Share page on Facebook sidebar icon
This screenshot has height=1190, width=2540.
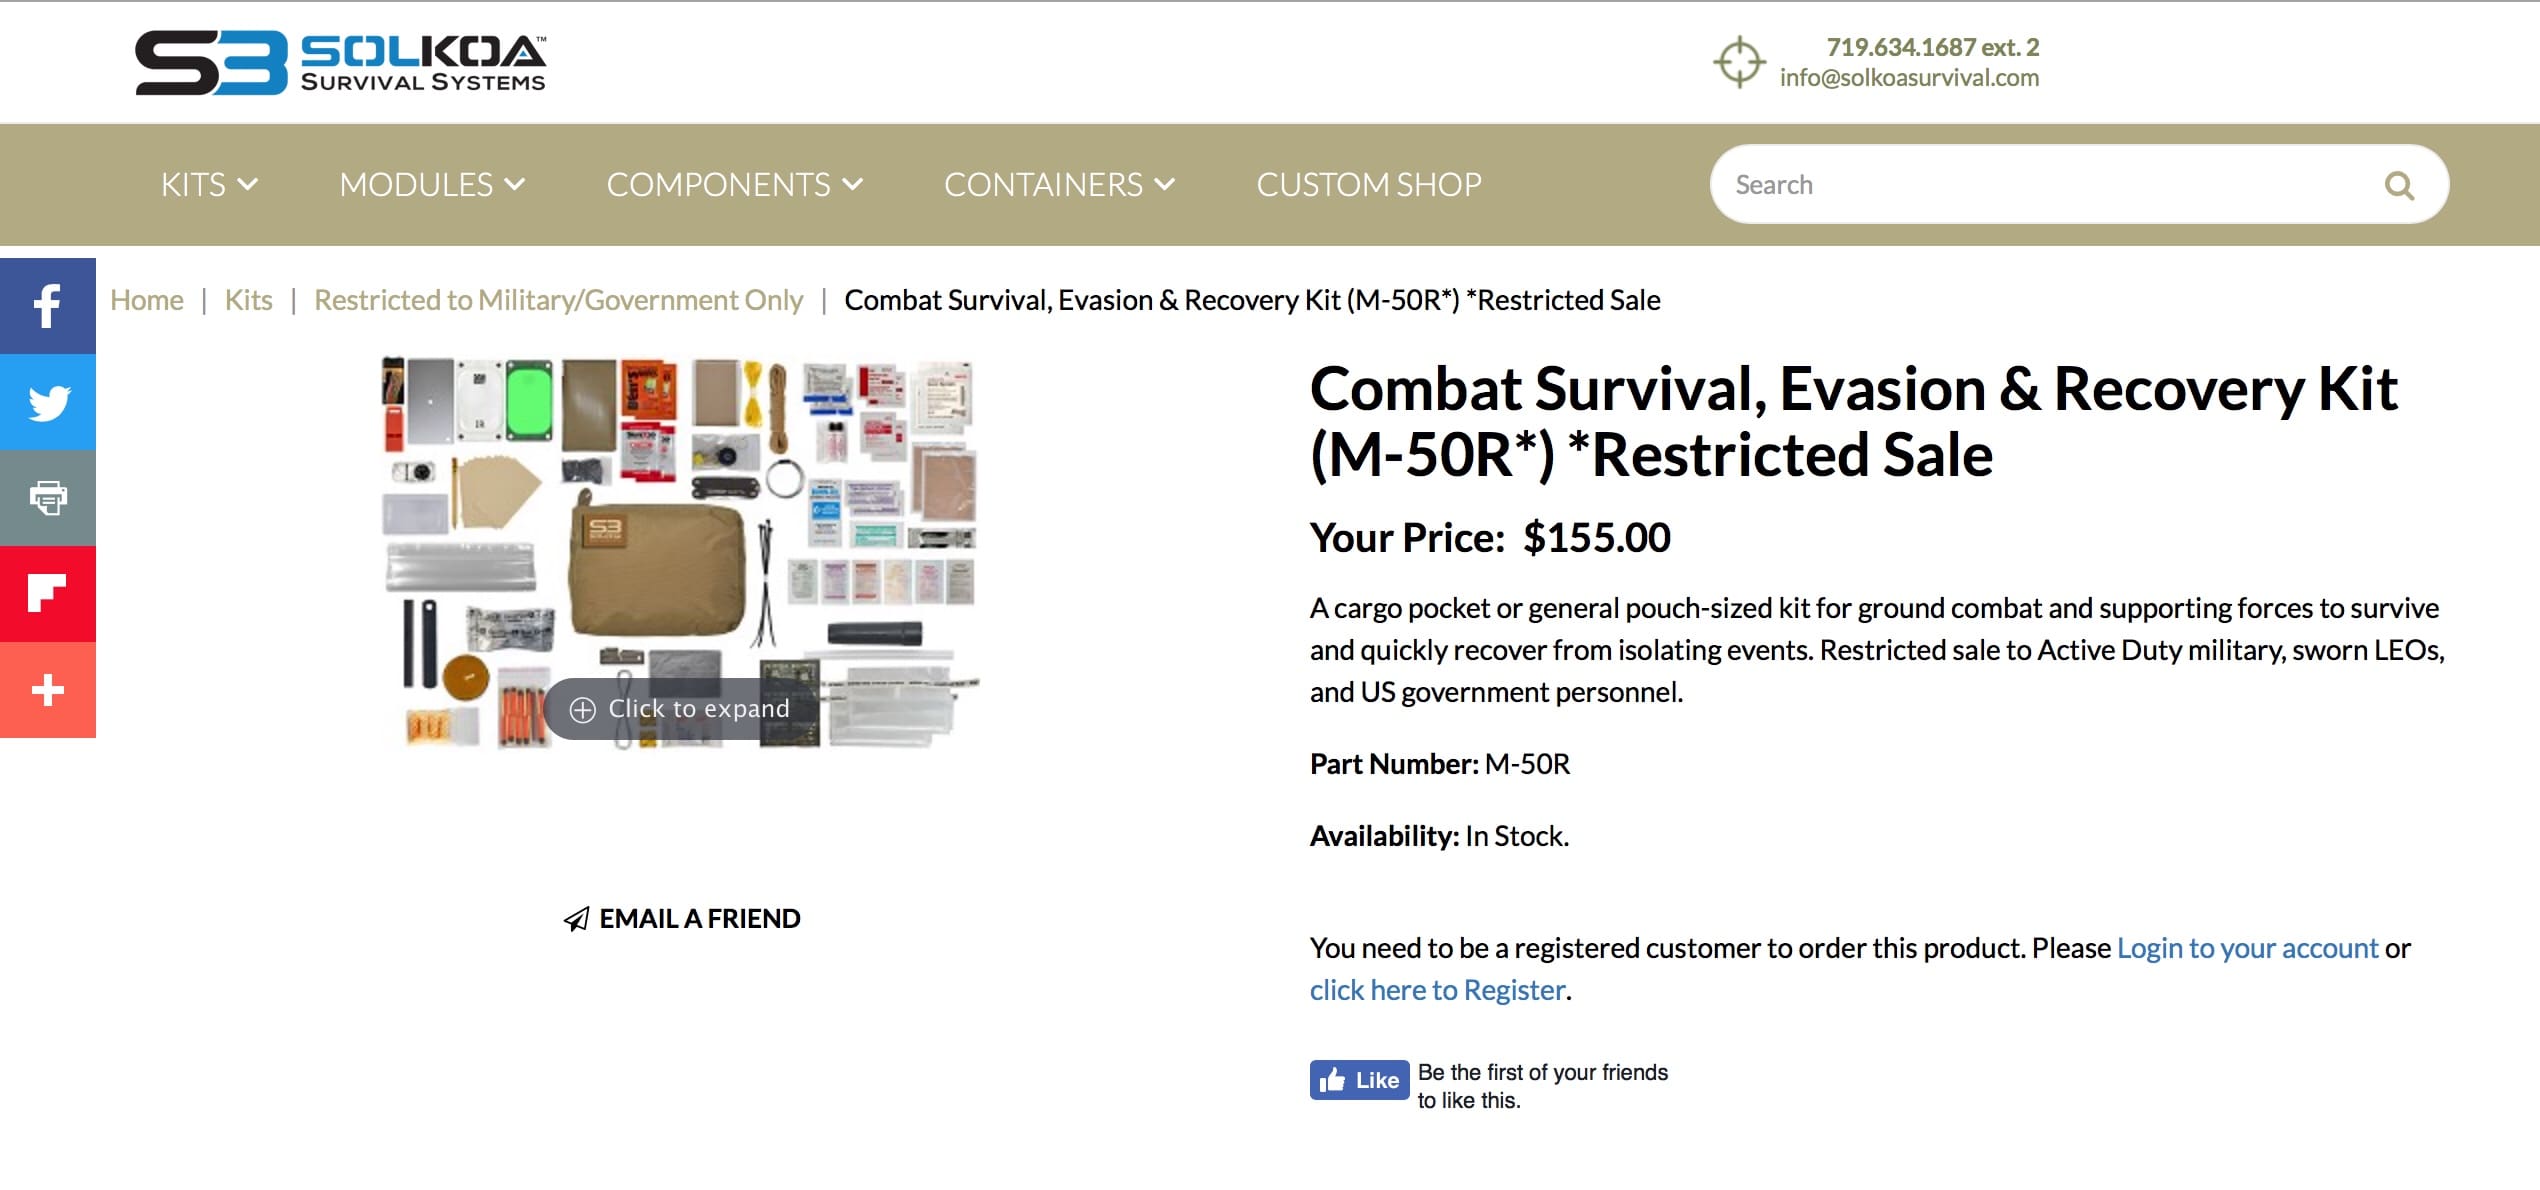47,306
